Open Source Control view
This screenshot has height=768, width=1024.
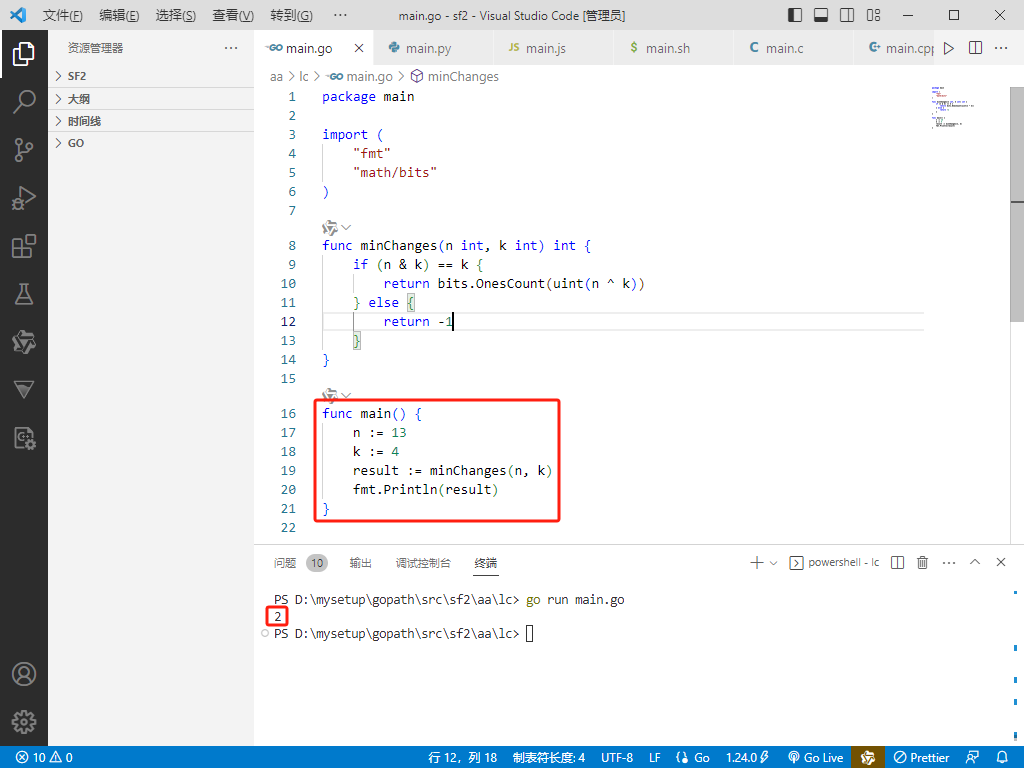[24, 150]
